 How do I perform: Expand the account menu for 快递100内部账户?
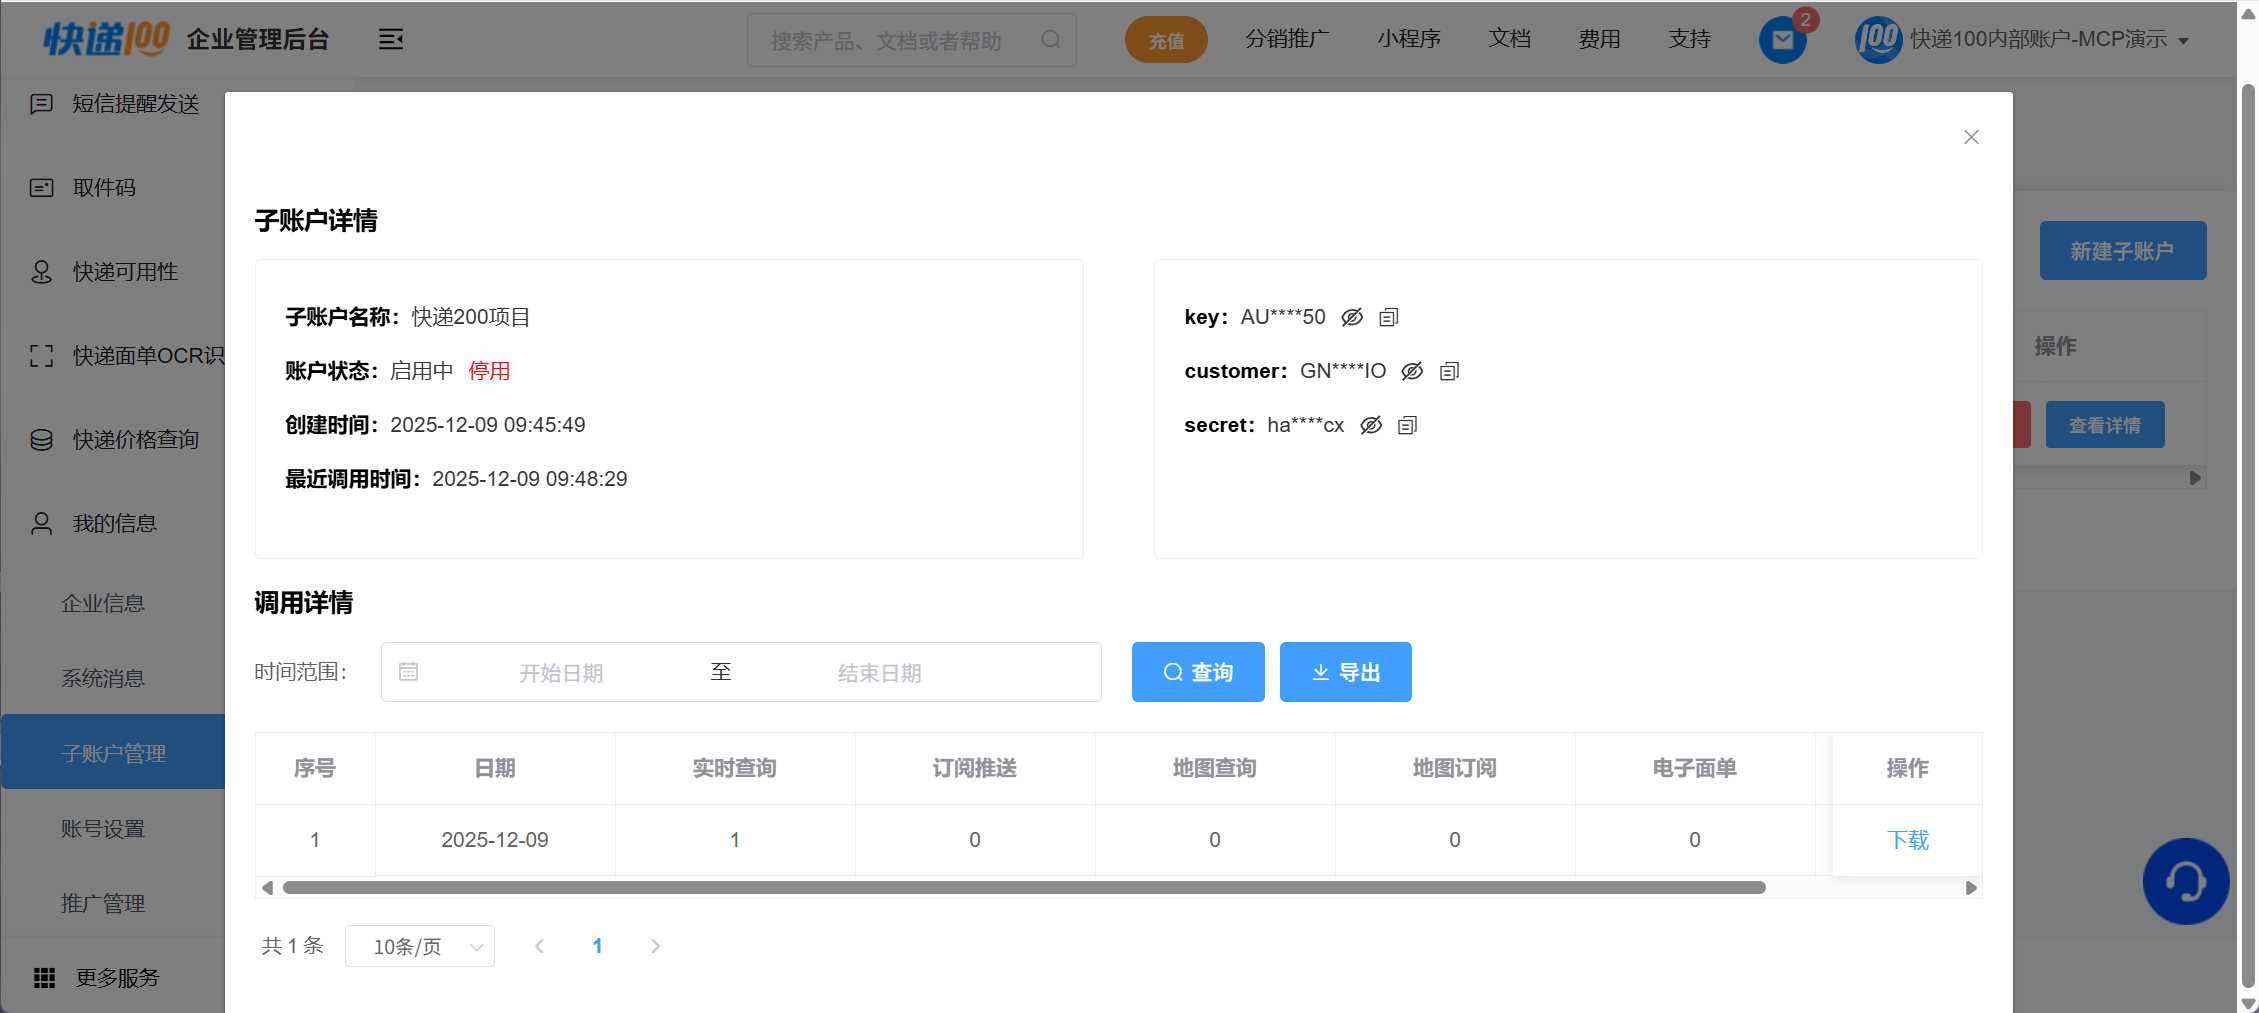2183,41
